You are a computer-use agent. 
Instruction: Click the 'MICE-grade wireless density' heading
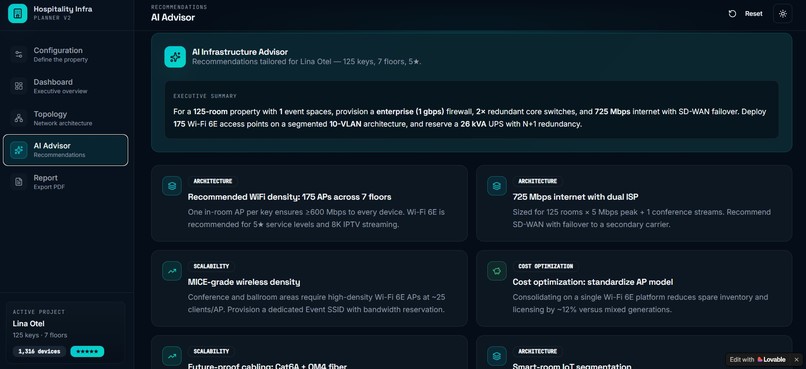point(244,282)
